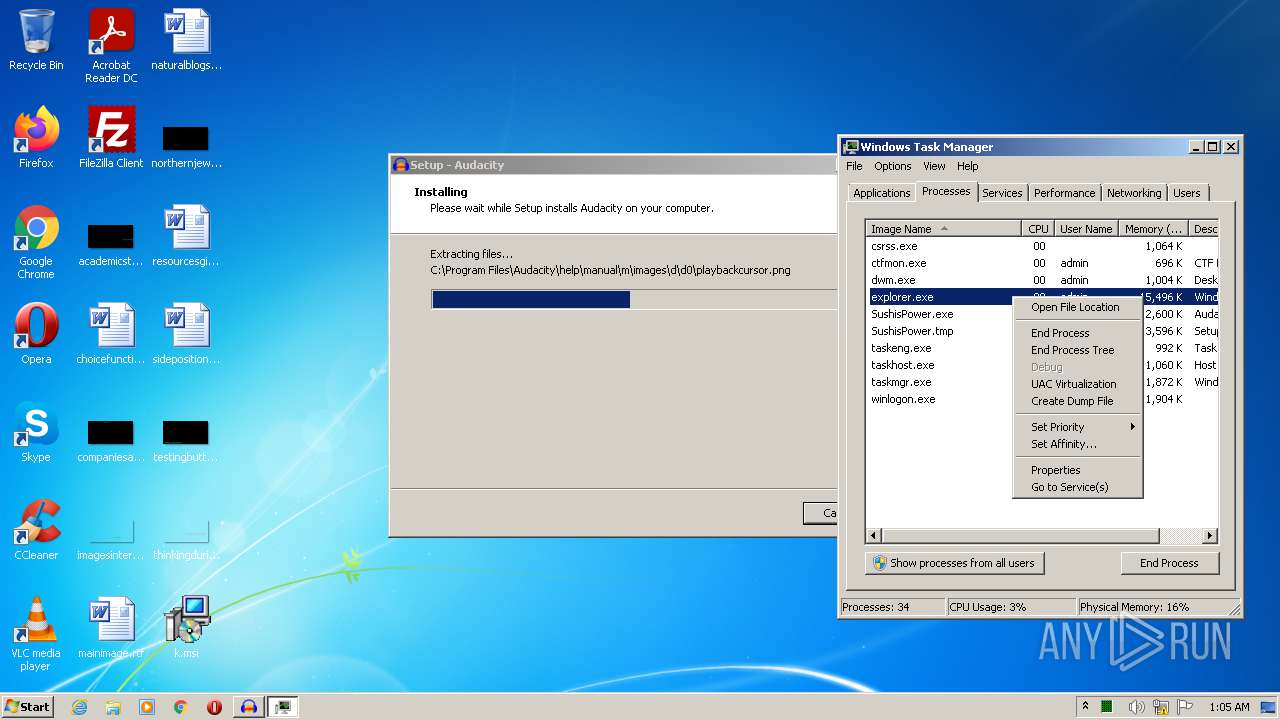
Task: Choose Open File Location in context menu
Action: [x=1077, y=307]
